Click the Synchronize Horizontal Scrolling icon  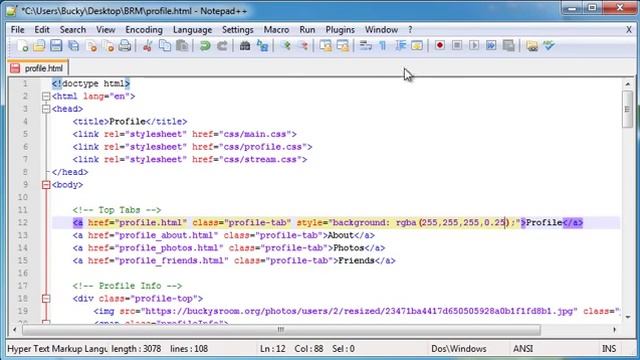(343, 46)
